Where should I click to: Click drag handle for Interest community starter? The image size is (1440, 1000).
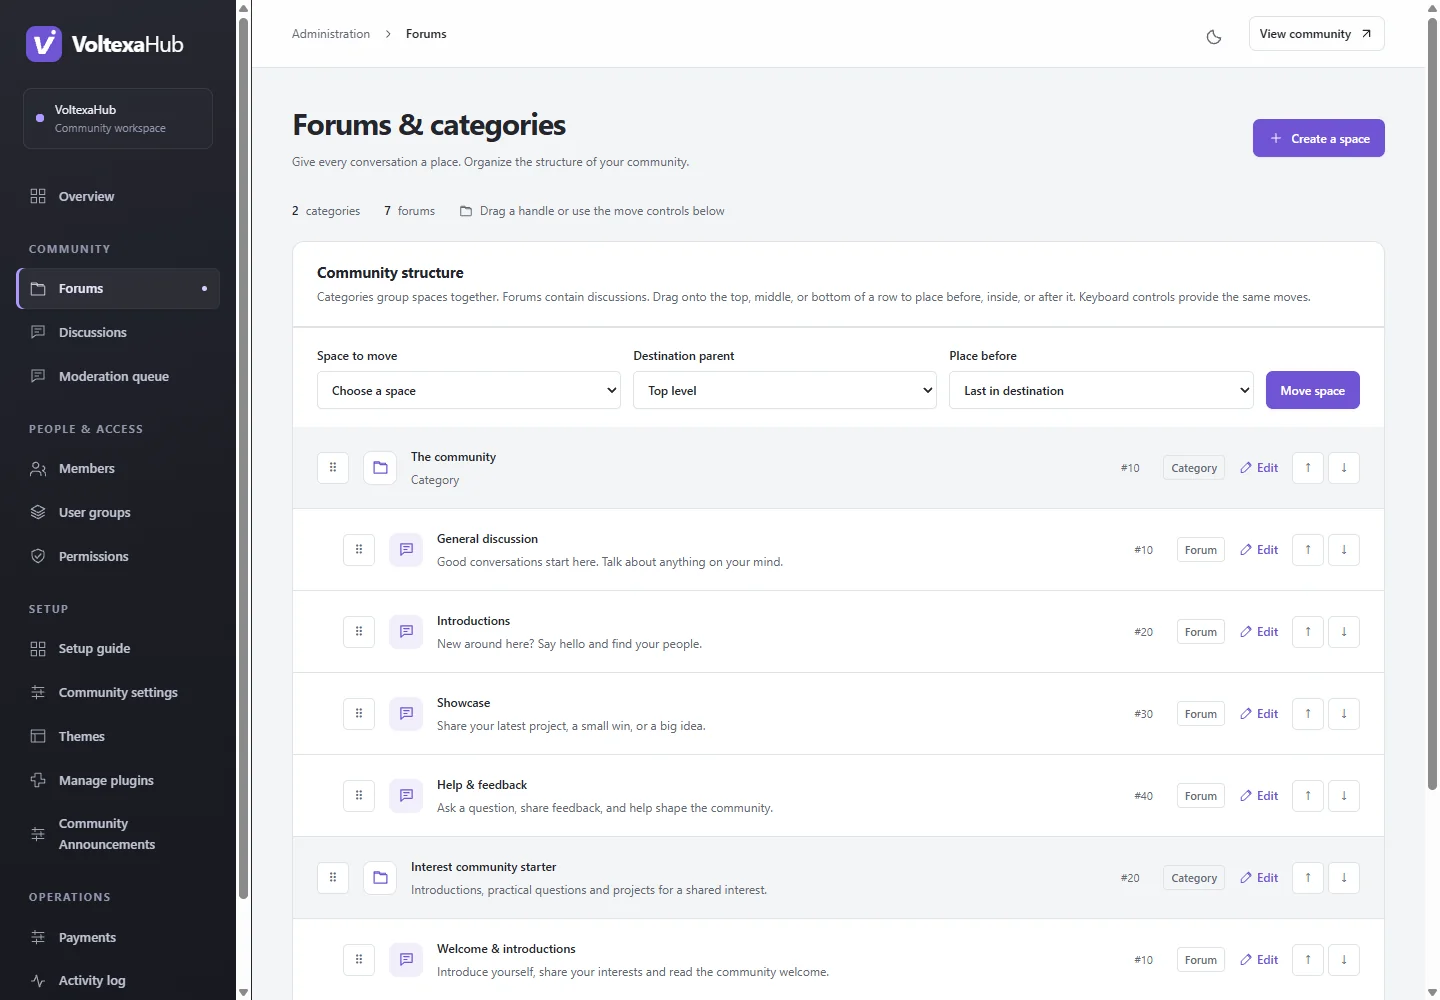point(333,878)
